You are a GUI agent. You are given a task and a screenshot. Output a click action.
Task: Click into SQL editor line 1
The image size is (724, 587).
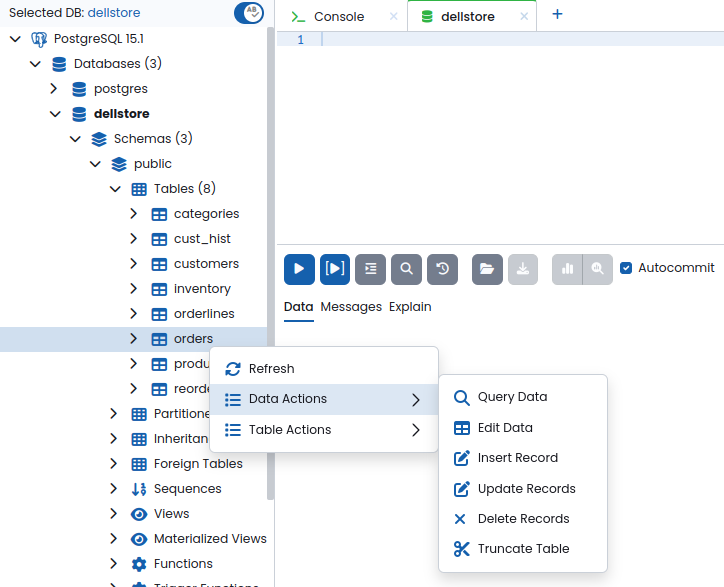tap(522, 39)
